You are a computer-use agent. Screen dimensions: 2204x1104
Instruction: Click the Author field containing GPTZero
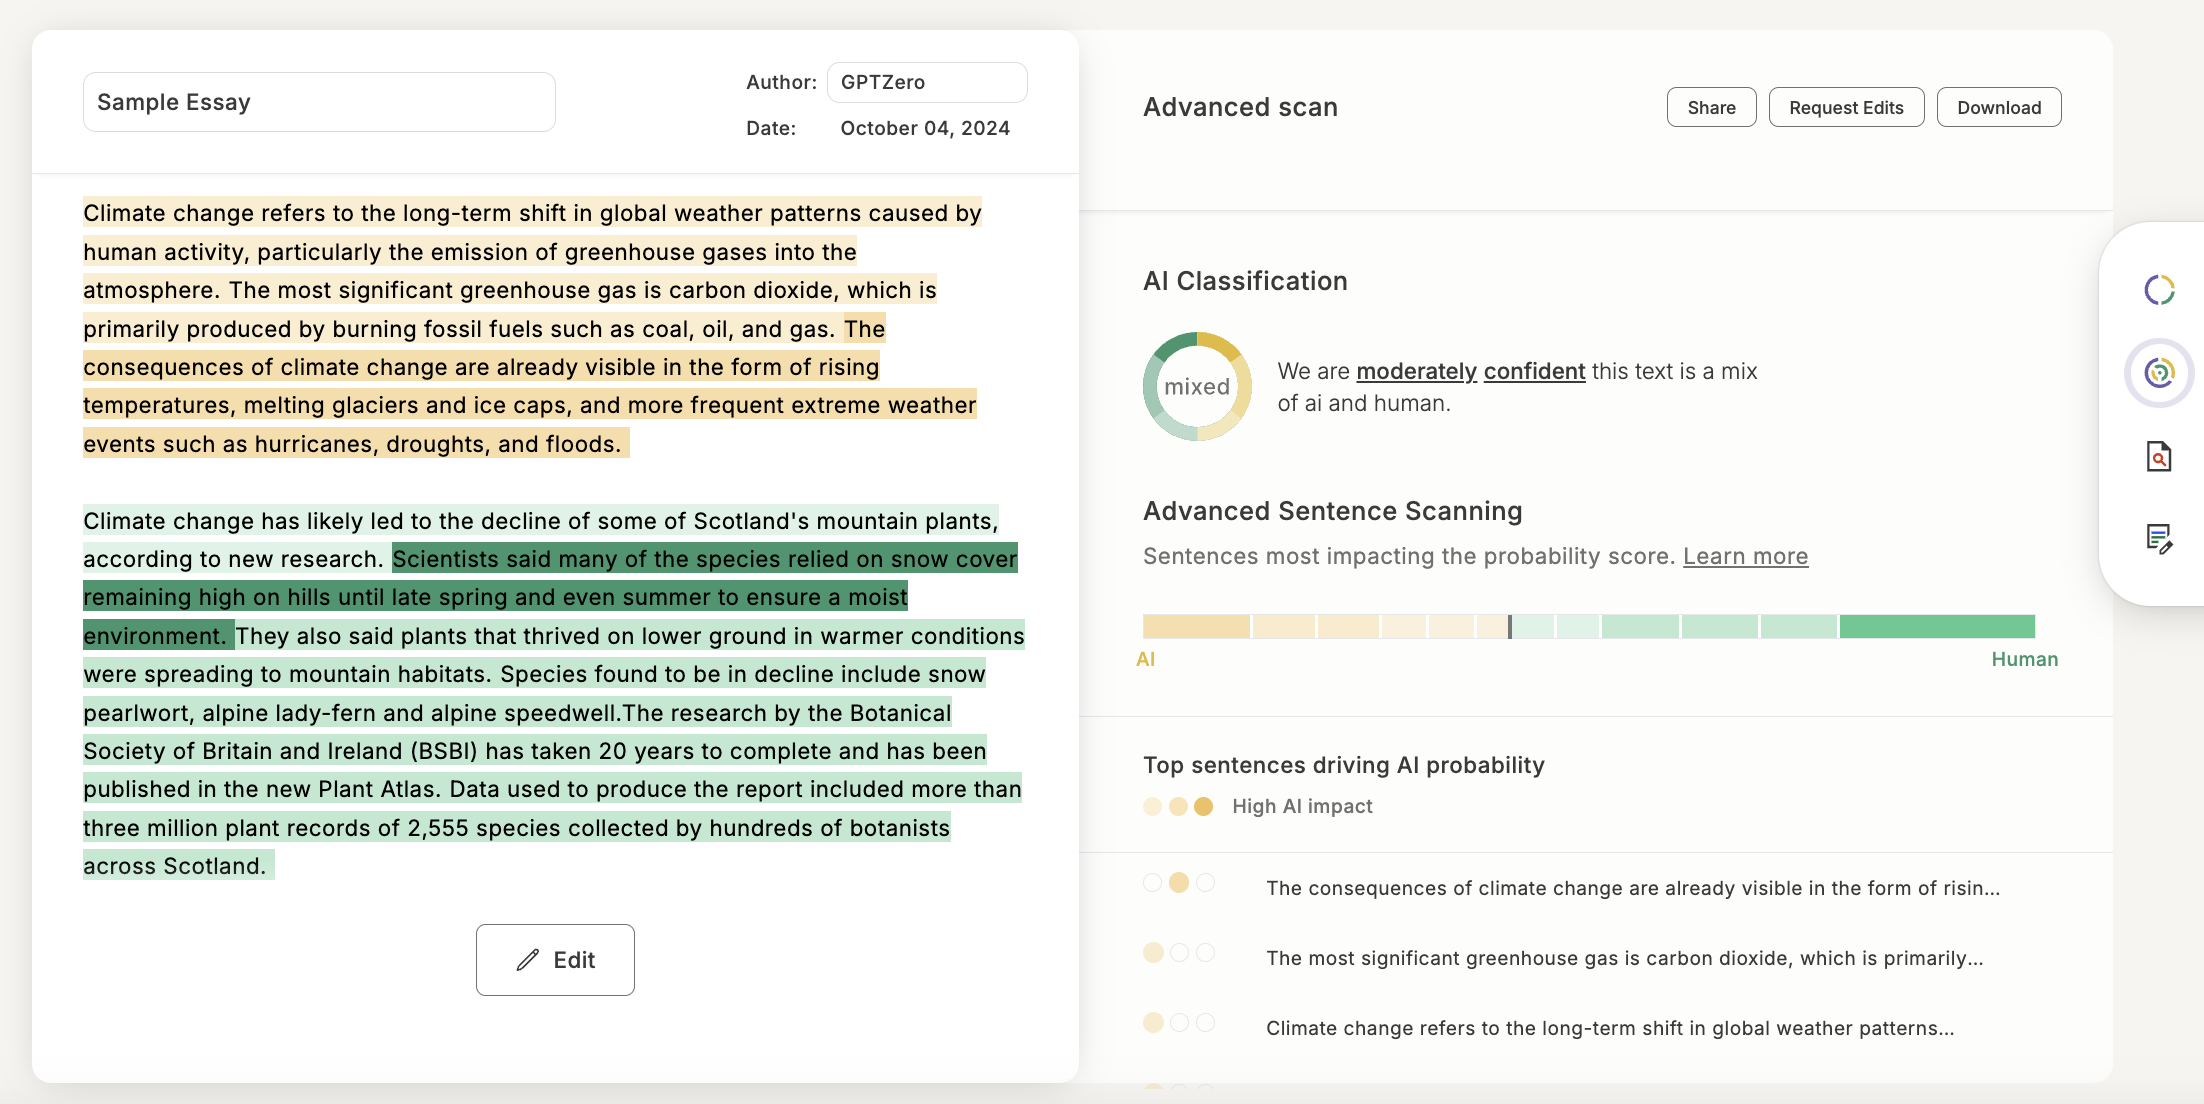[x=926, y=82]
